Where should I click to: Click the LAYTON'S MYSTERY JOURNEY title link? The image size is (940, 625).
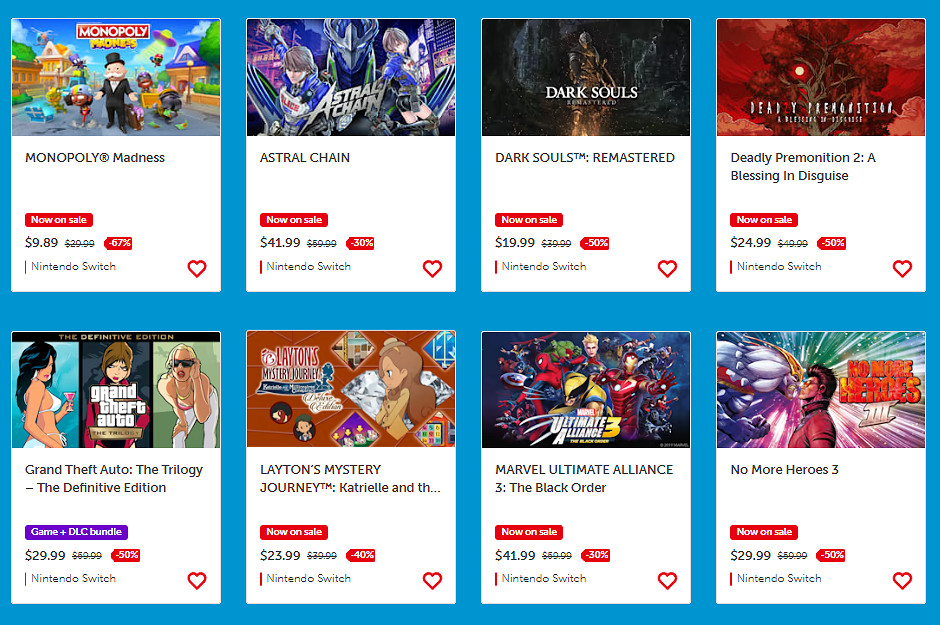tap(350, 478)
